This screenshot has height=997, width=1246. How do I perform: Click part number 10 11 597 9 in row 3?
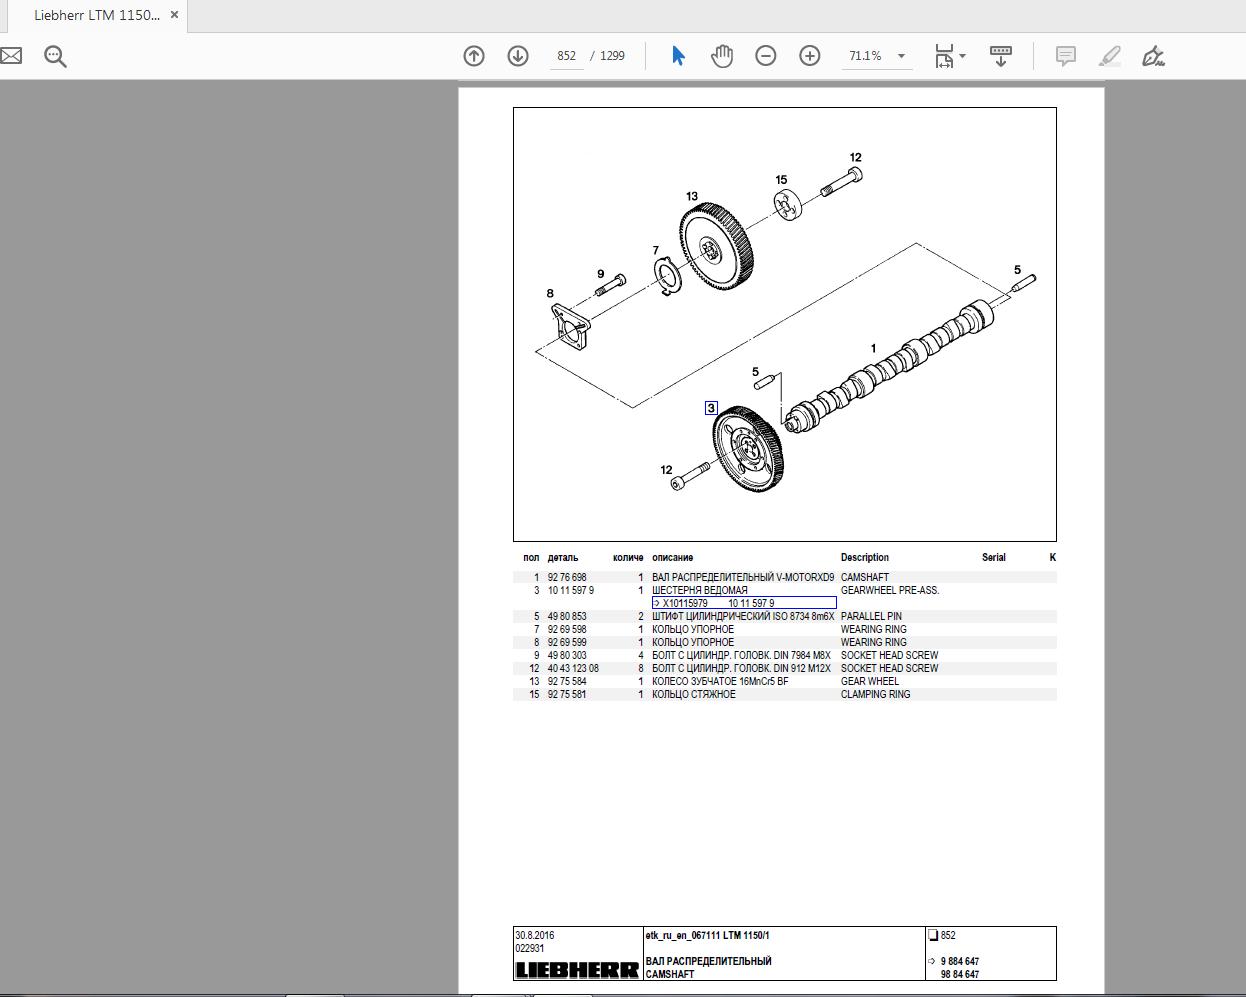coord(570,590)
